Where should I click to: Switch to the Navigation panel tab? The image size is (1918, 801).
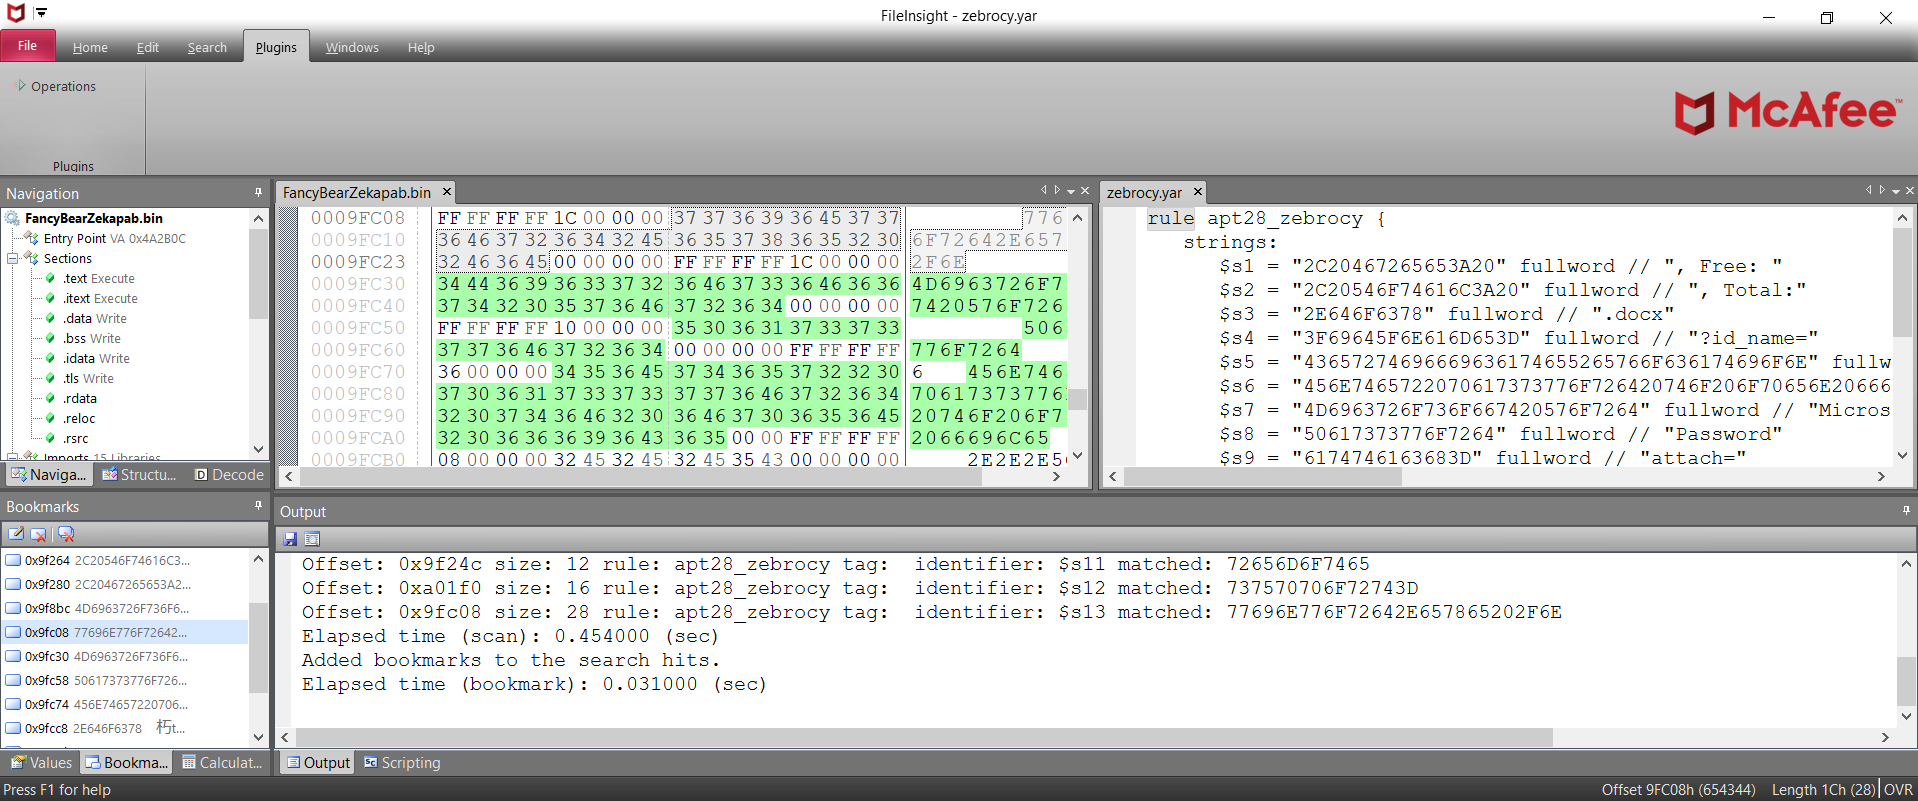point(48,474)
